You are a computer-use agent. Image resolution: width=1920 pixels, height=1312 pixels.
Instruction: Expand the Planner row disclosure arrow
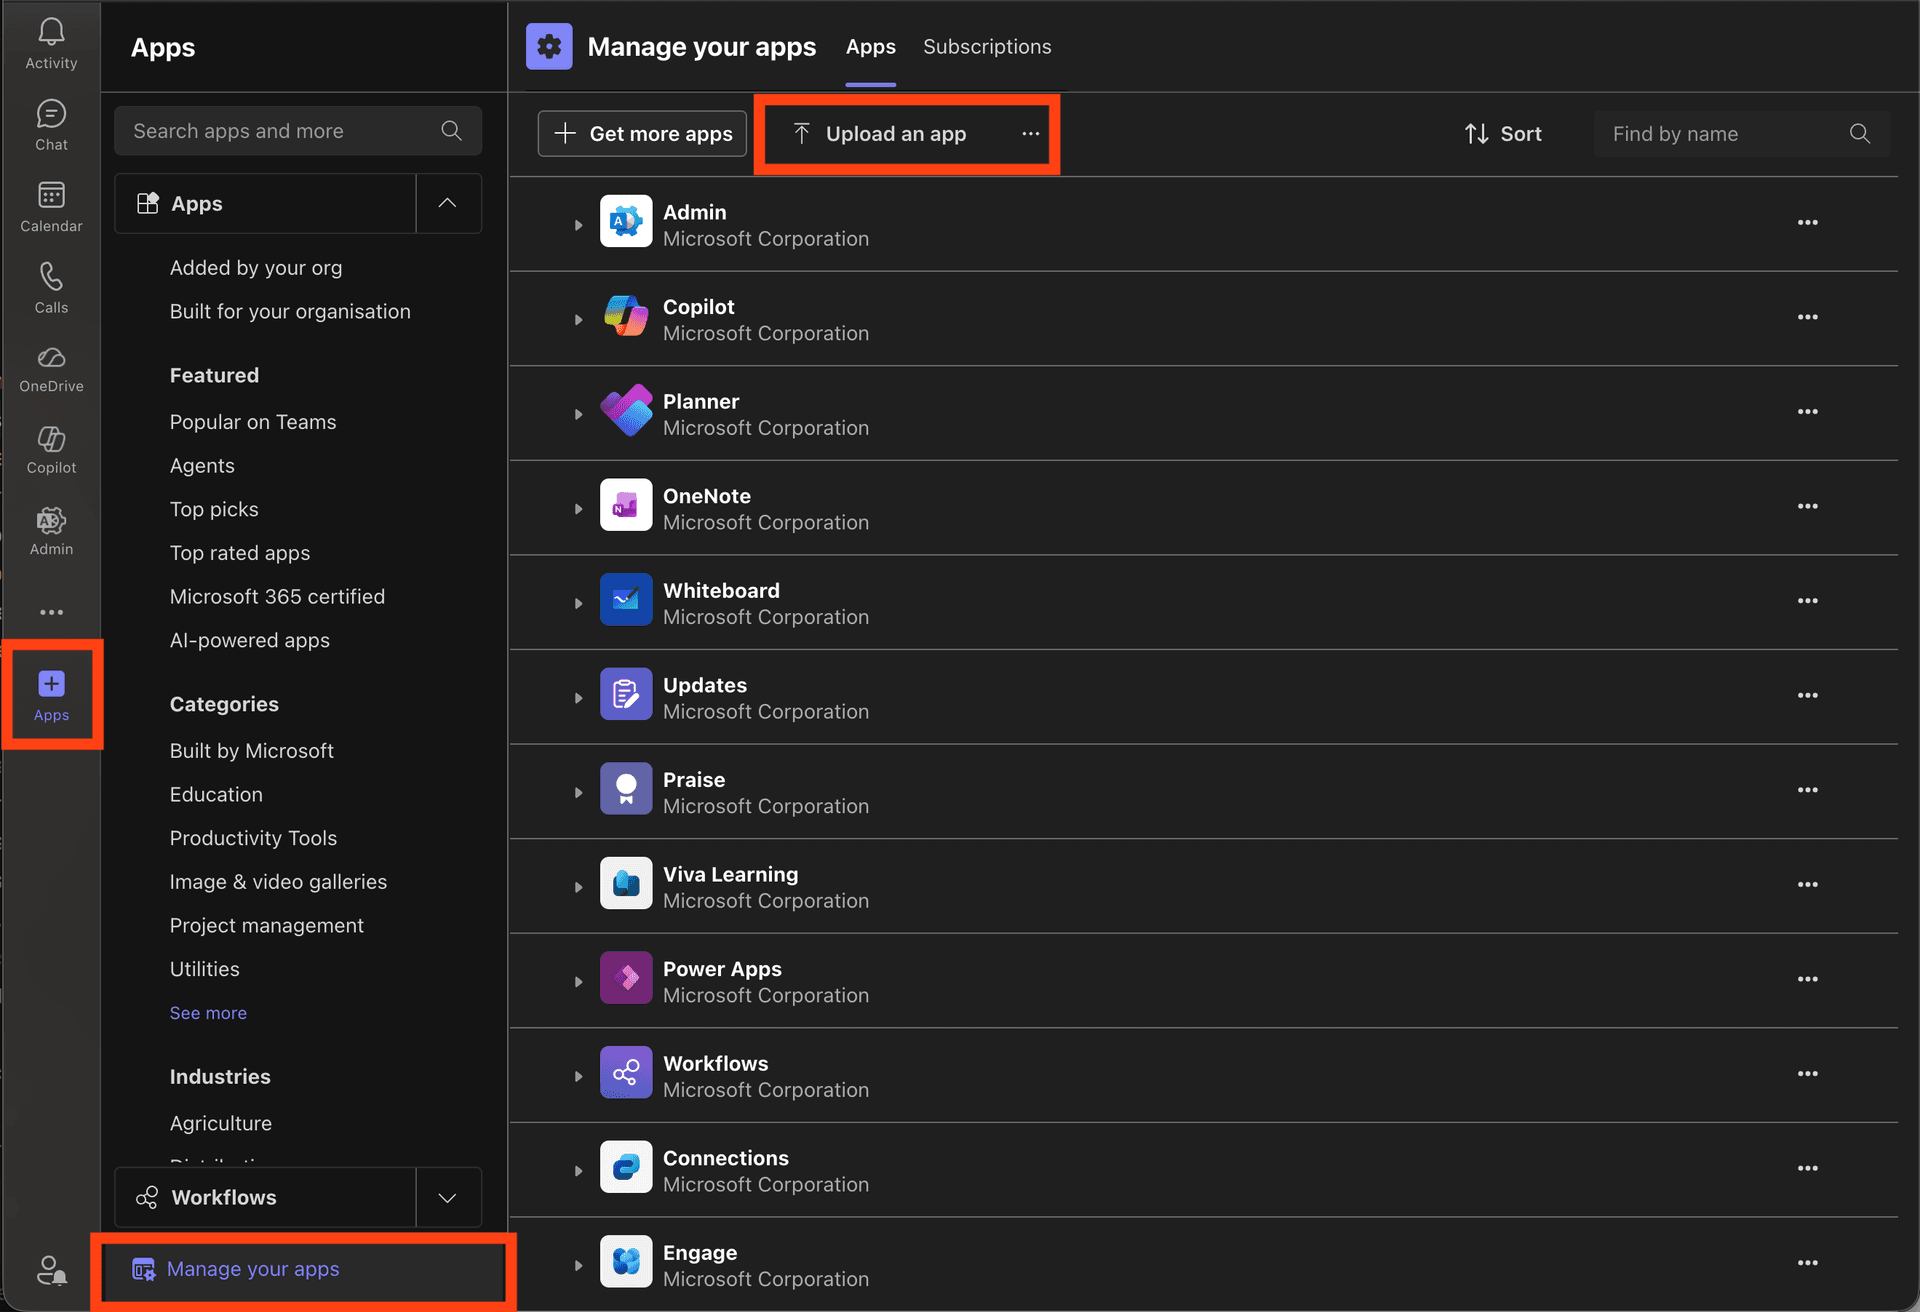coord(578,414)
